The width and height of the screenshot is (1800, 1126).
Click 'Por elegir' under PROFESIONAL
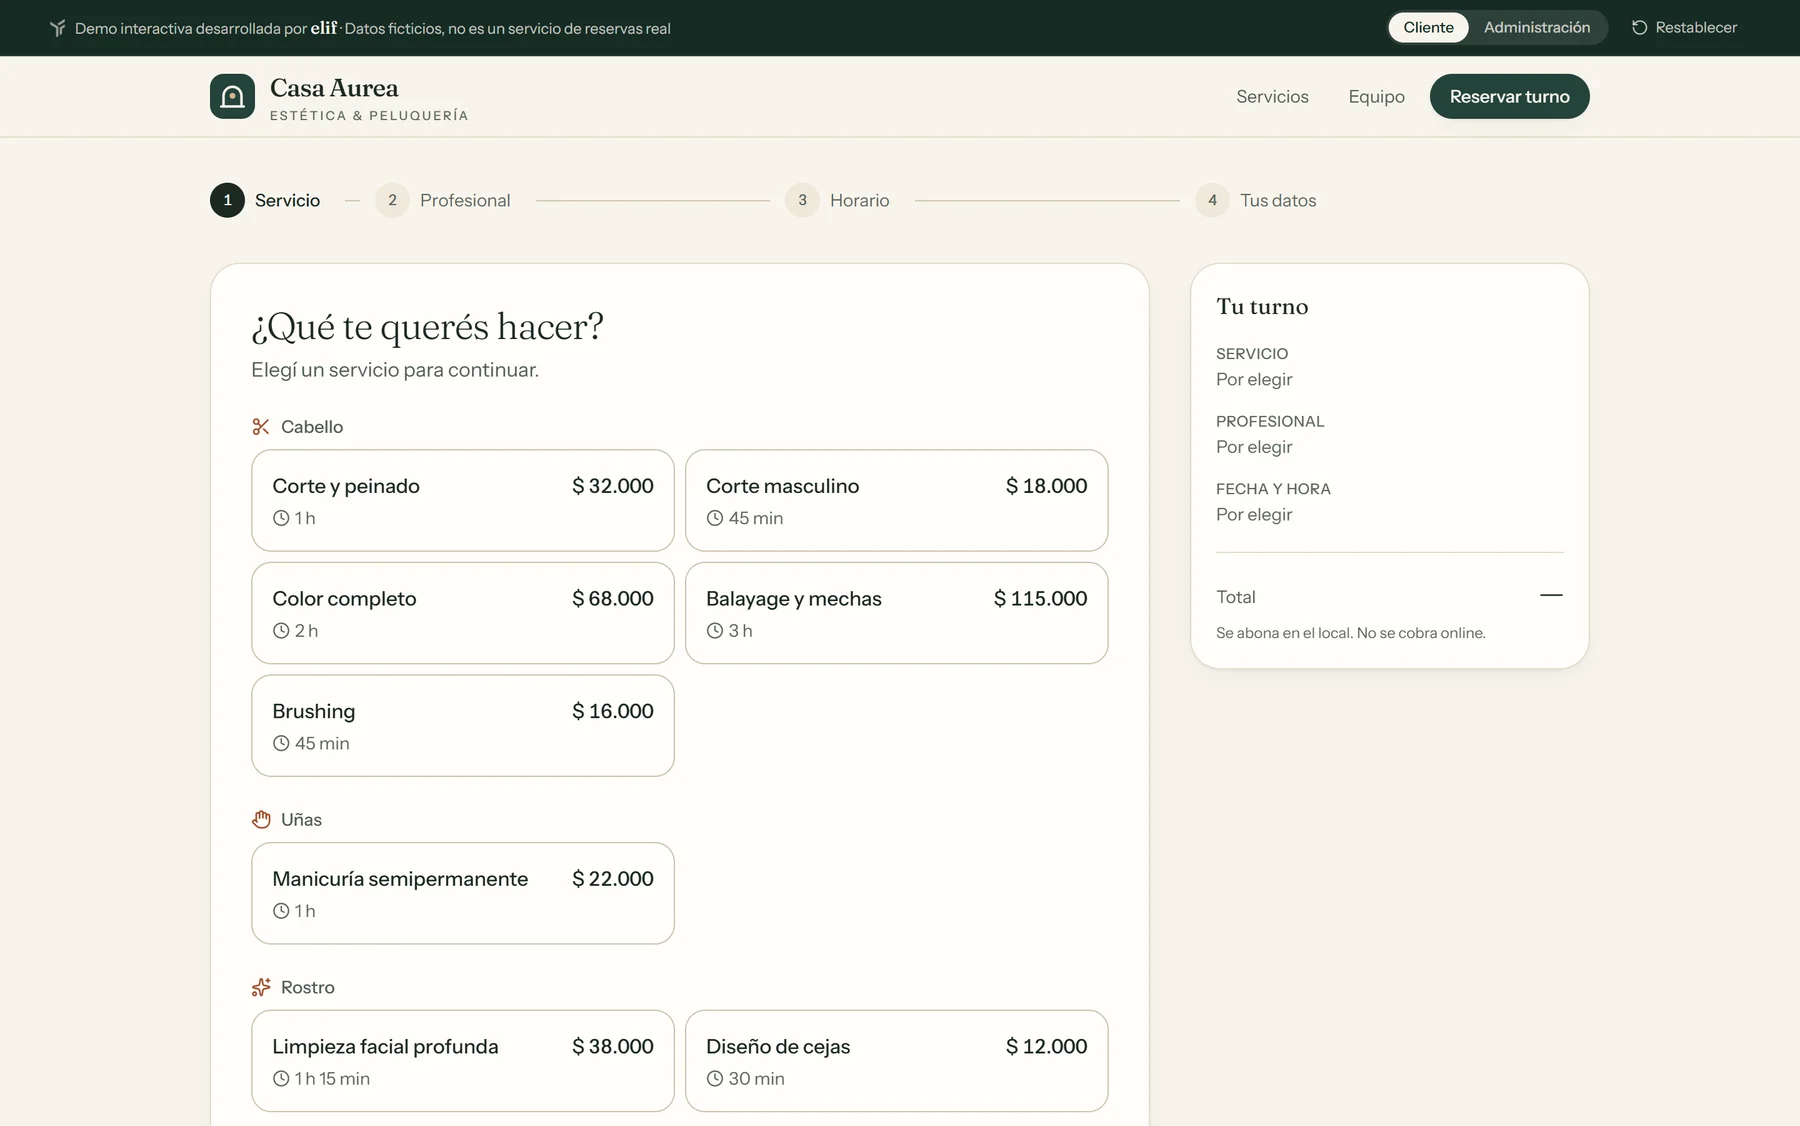(x=1254, y=447)
